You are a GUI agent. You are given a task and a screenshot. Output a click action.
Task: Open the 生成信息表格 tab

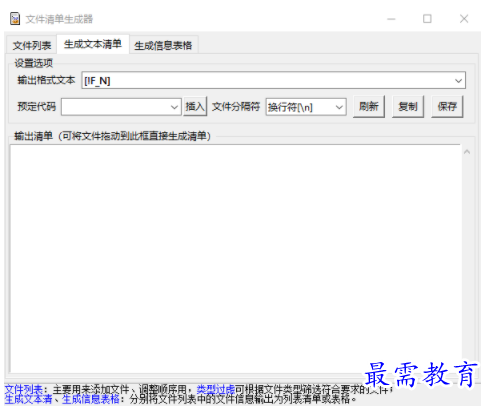(163, 45)
